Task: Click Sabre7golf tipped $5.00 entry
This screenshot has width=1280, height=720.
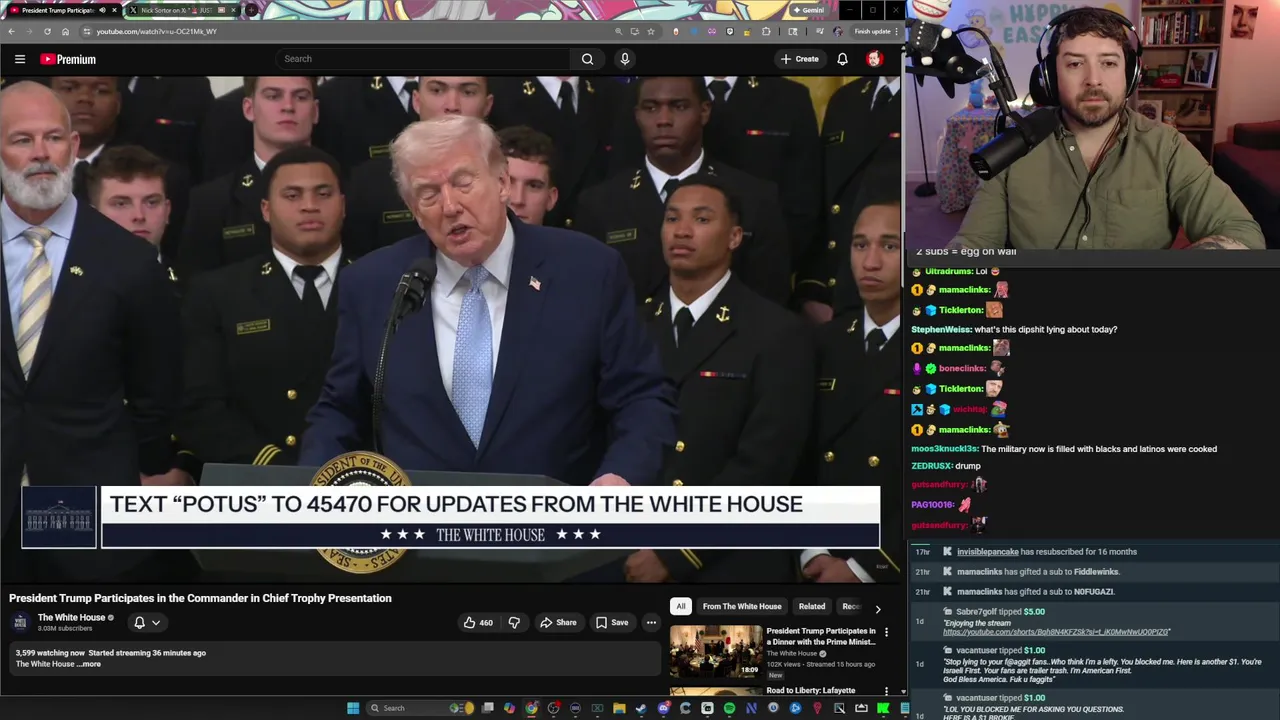Action: click(x=1000, y=612)
